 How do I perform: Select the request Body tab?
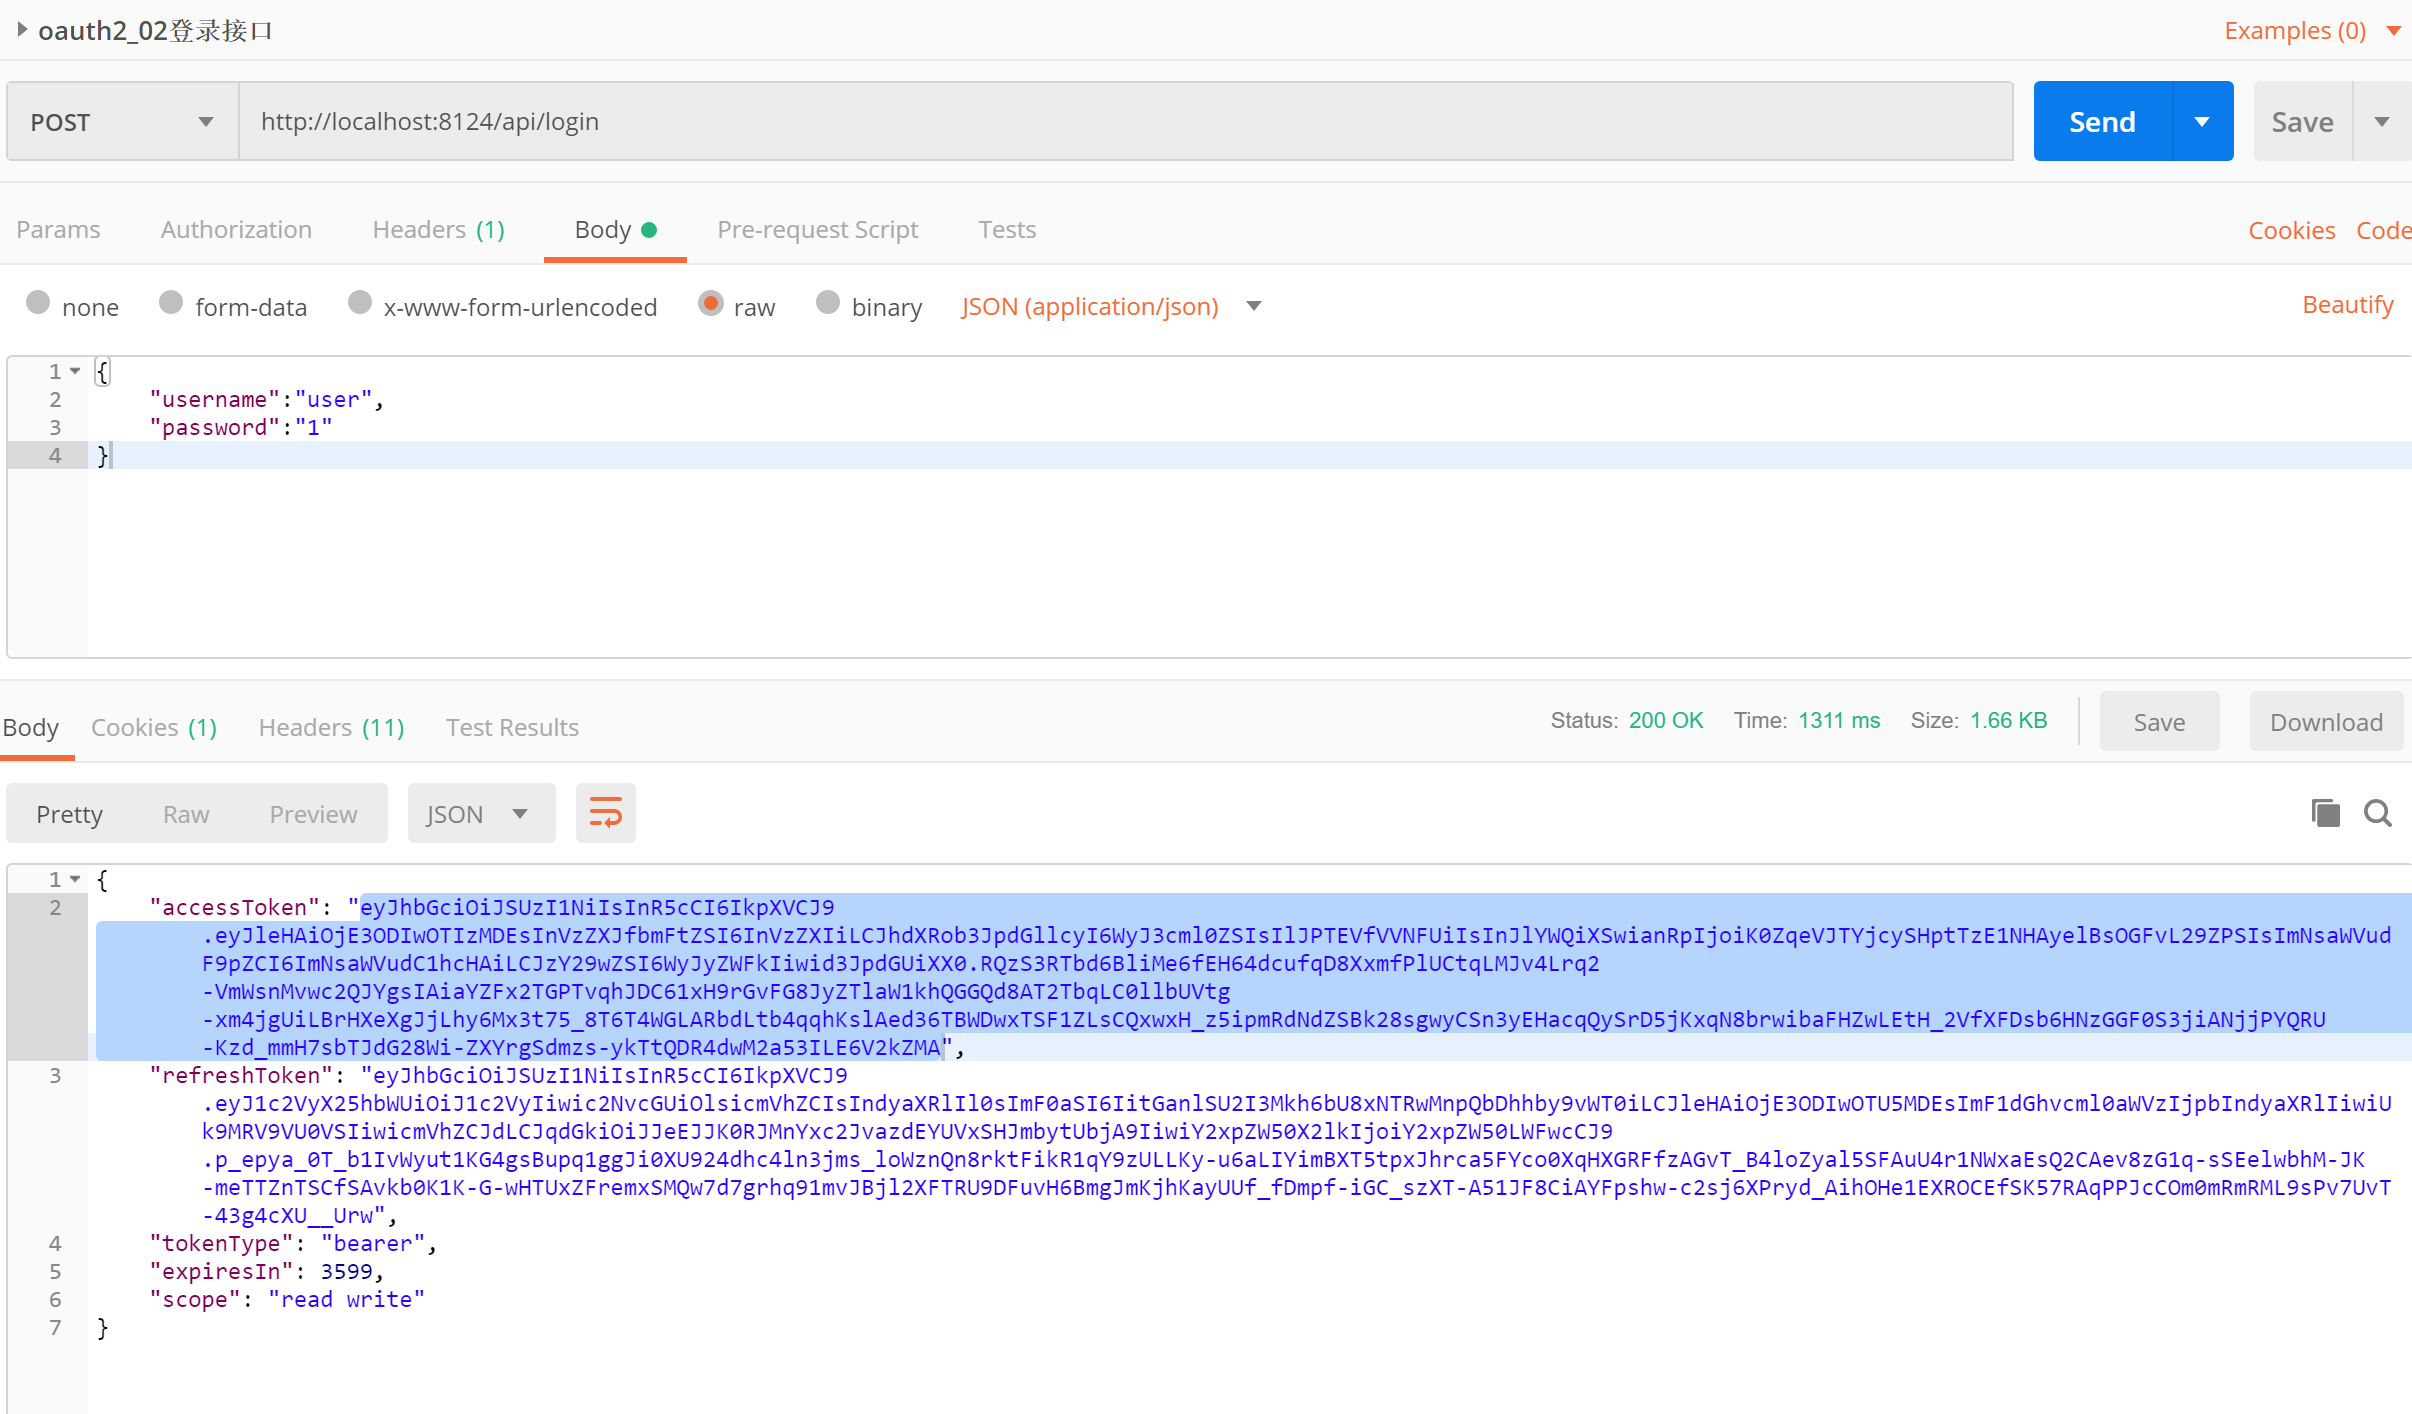pos(614,229)
